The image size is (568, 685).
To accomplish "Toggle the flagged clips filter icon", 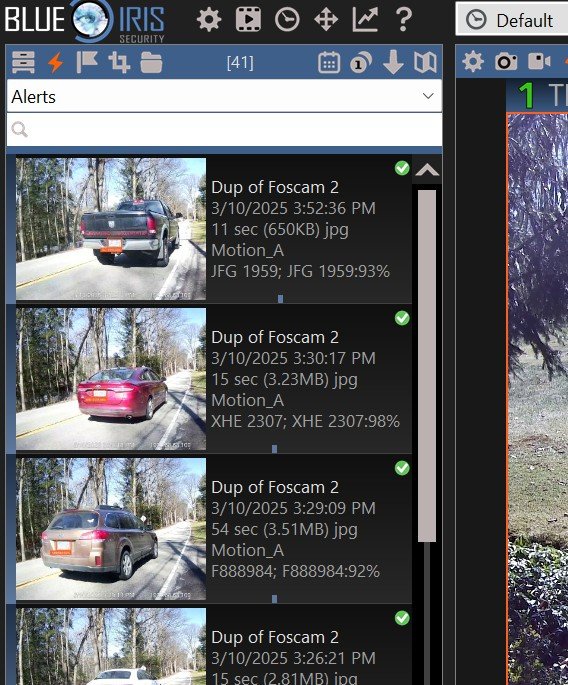I will (x=87, y=62).
